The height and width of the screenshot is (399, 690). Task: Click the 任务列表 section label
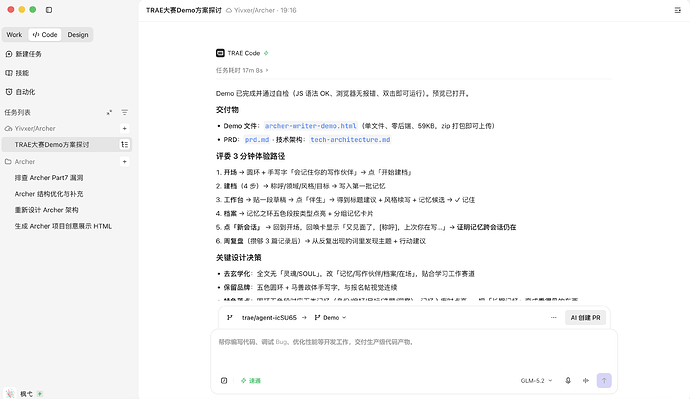18,113
